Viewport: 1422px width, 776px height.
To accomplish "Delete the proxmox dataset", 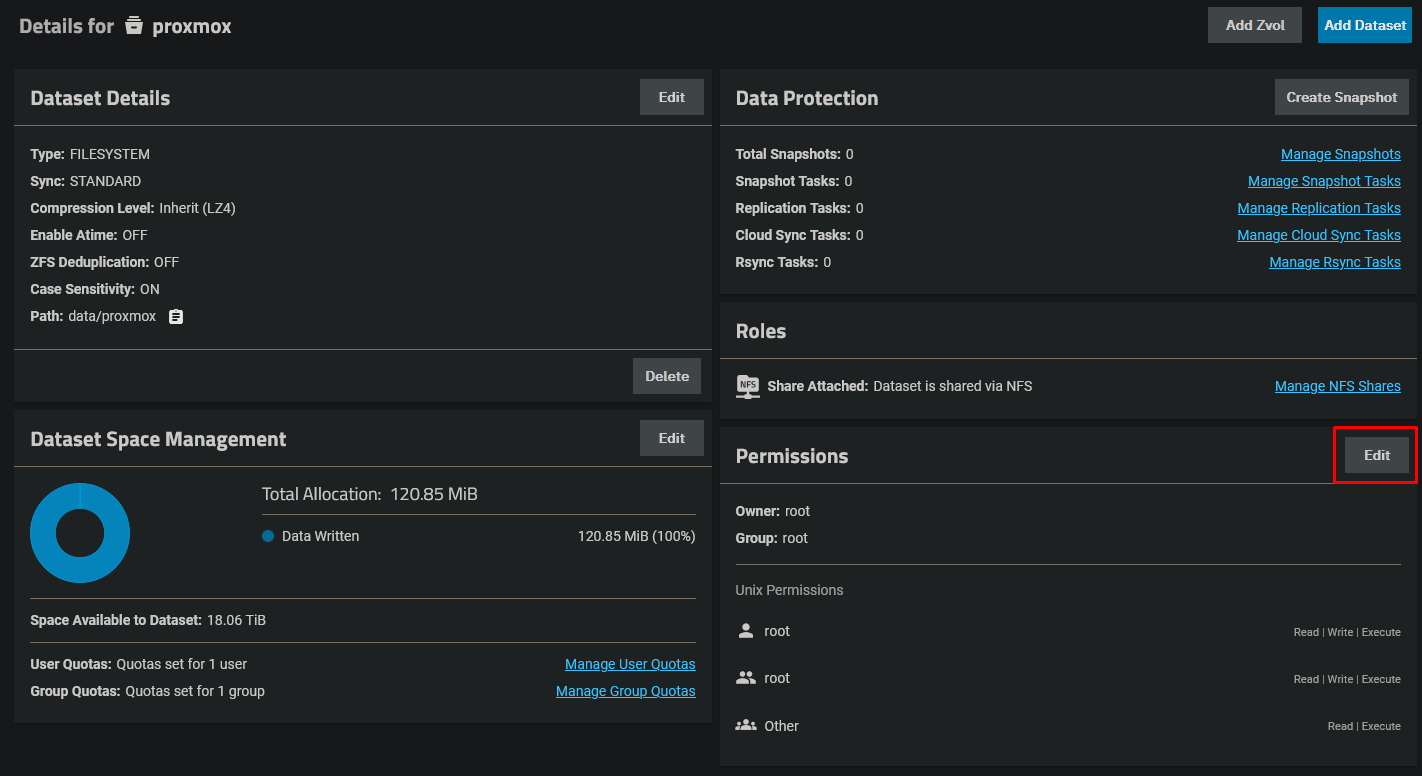I will tap(666, 376).
